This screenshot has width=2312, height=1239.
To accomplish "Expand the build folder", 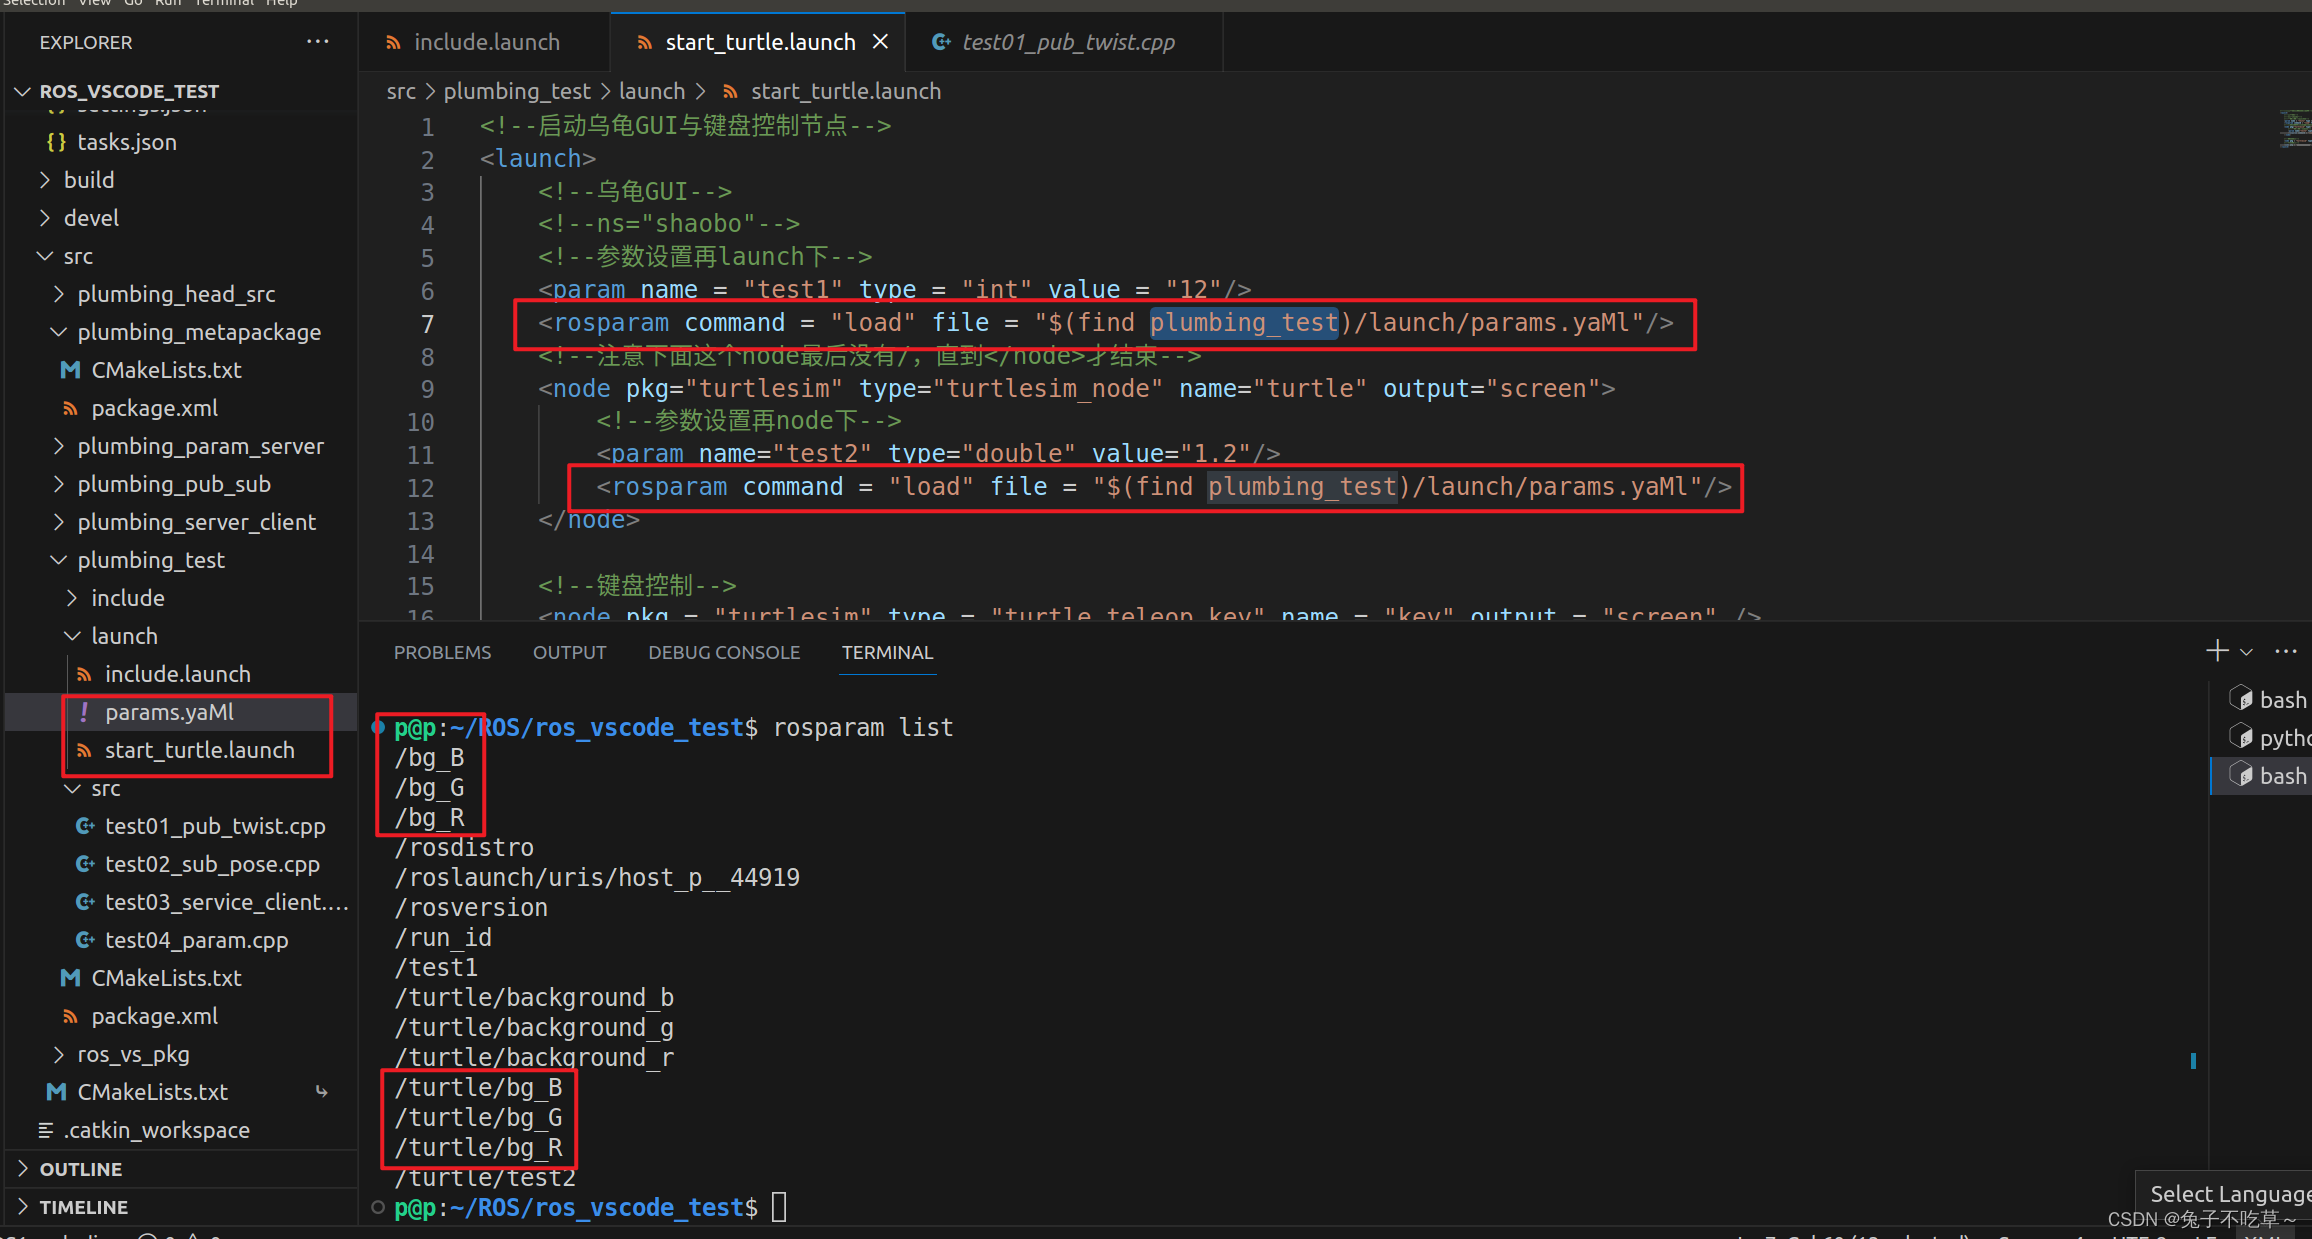I will 89,180.
